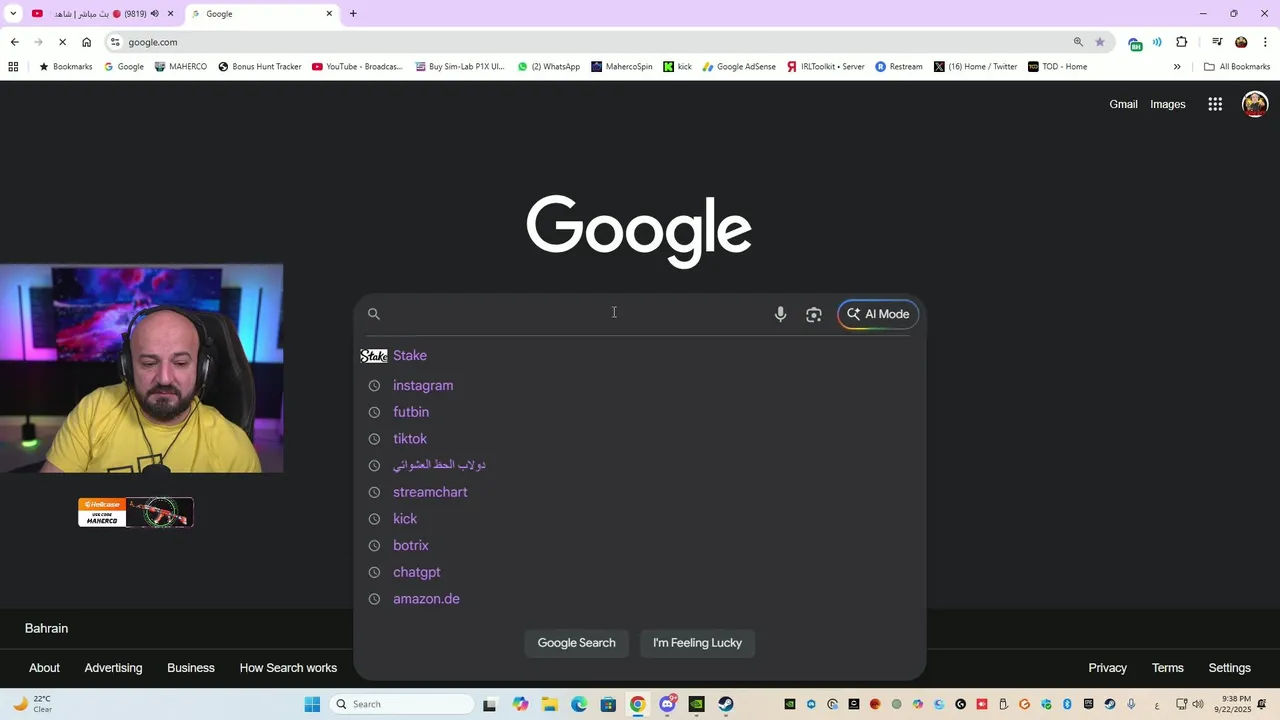The width and height of the screenshot is (1280, 720).
Task: Open the Home / Twitter bookmark
Action: point(976,67)
